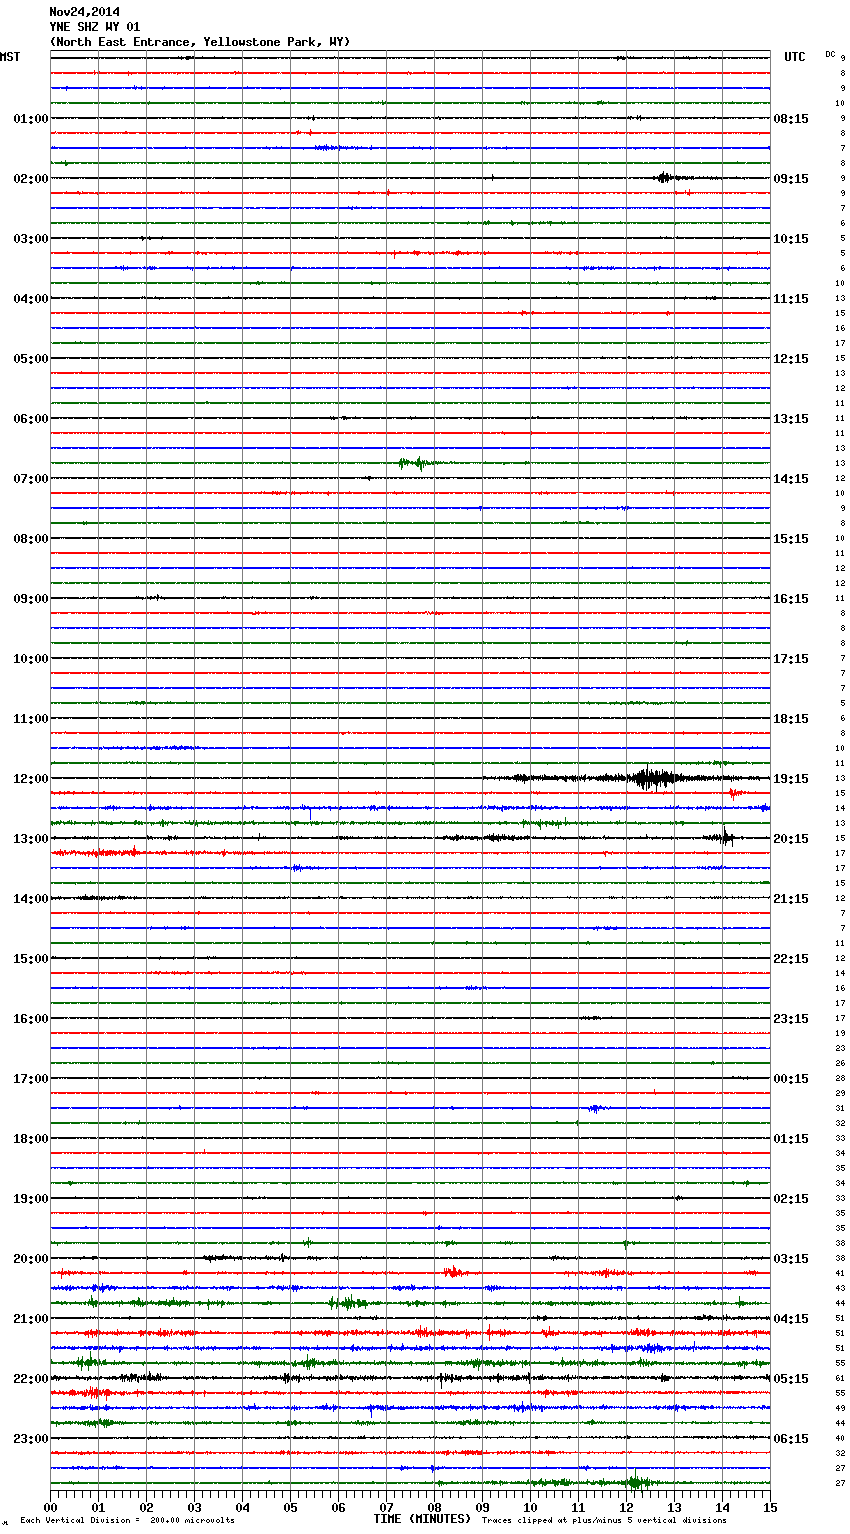Click the black event on the 02:00 trace
This screenshot has height=1534, width=850.
click(666, 178)
